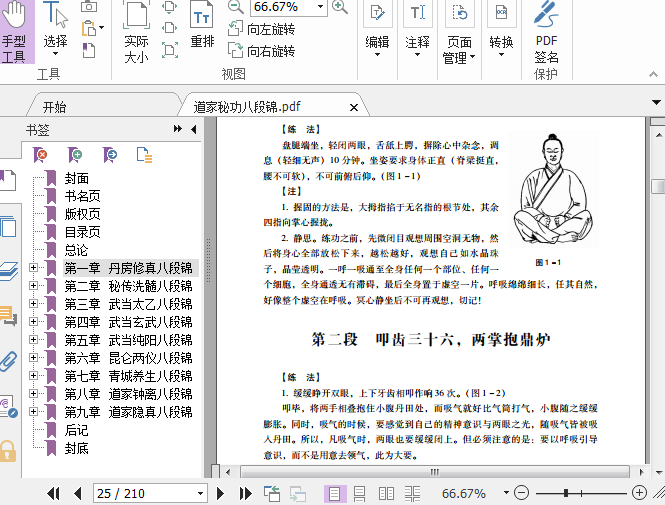
Task: Zoom in with the magnifier plus icon
Action: tap(340, 6)
